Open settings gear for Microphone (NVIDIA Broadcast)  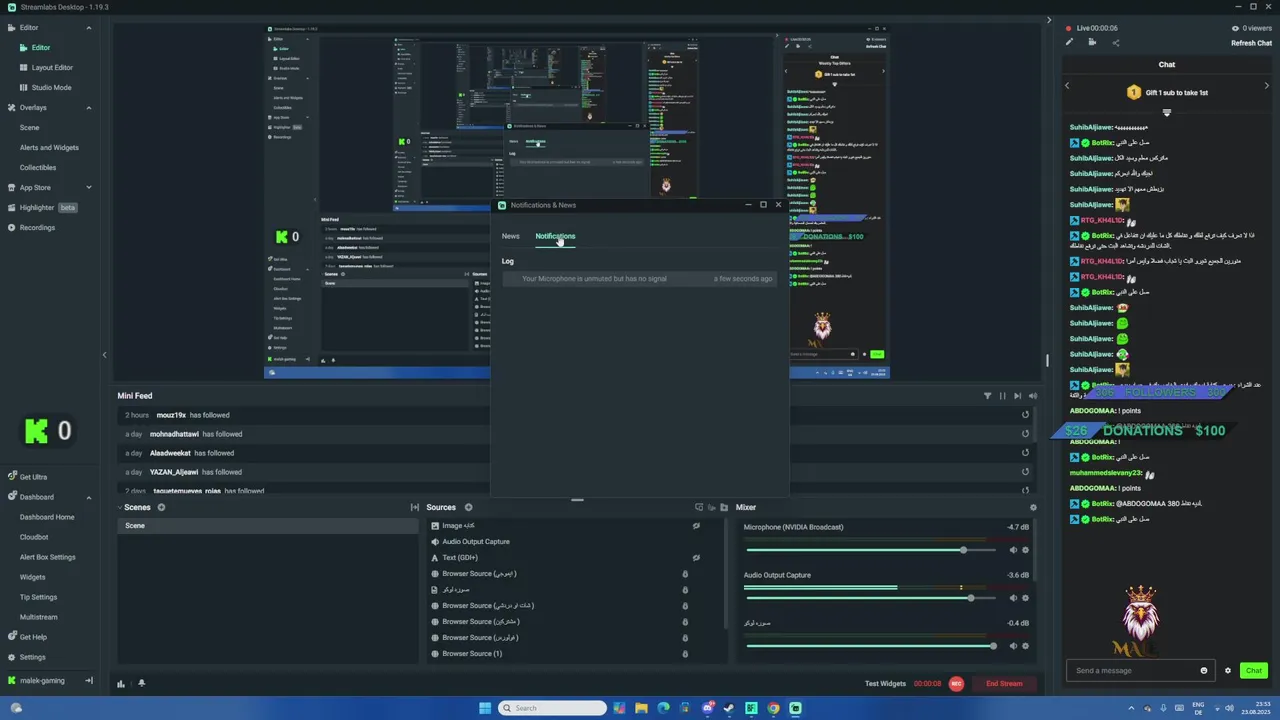[1025, 550]
